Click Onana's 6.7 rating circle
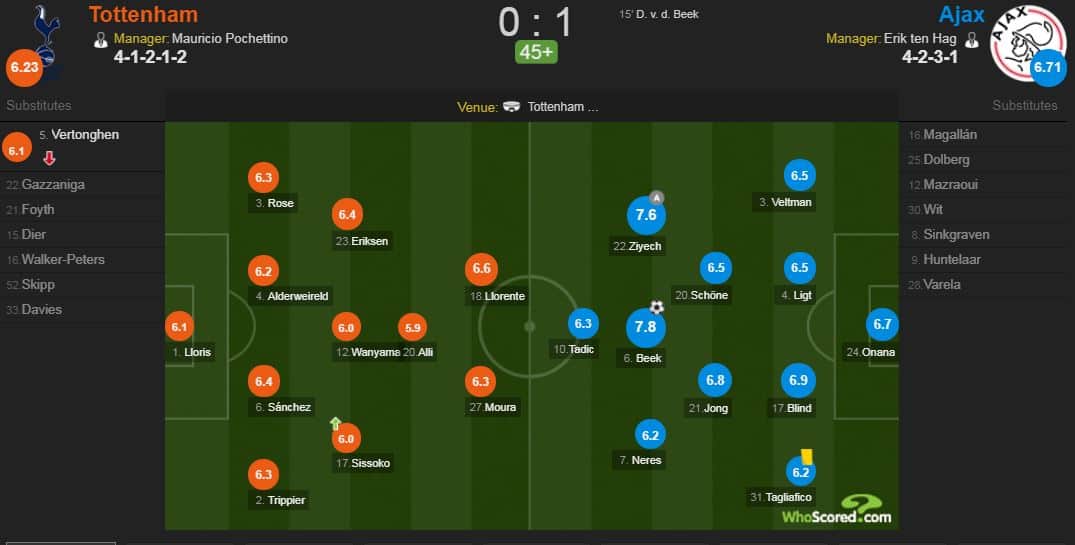The image size is (1075, 545). tap(882, 324)
